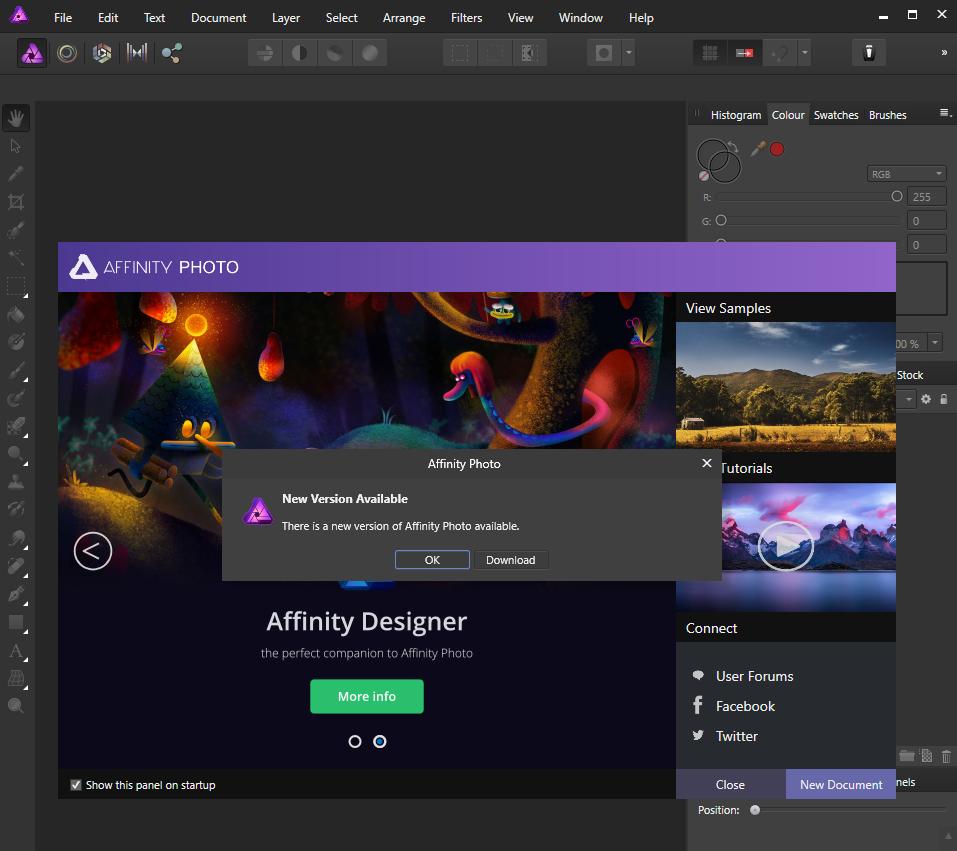Expand Quick Mask options arrow
The image size is (957, 851).
[x=629, y=53]
